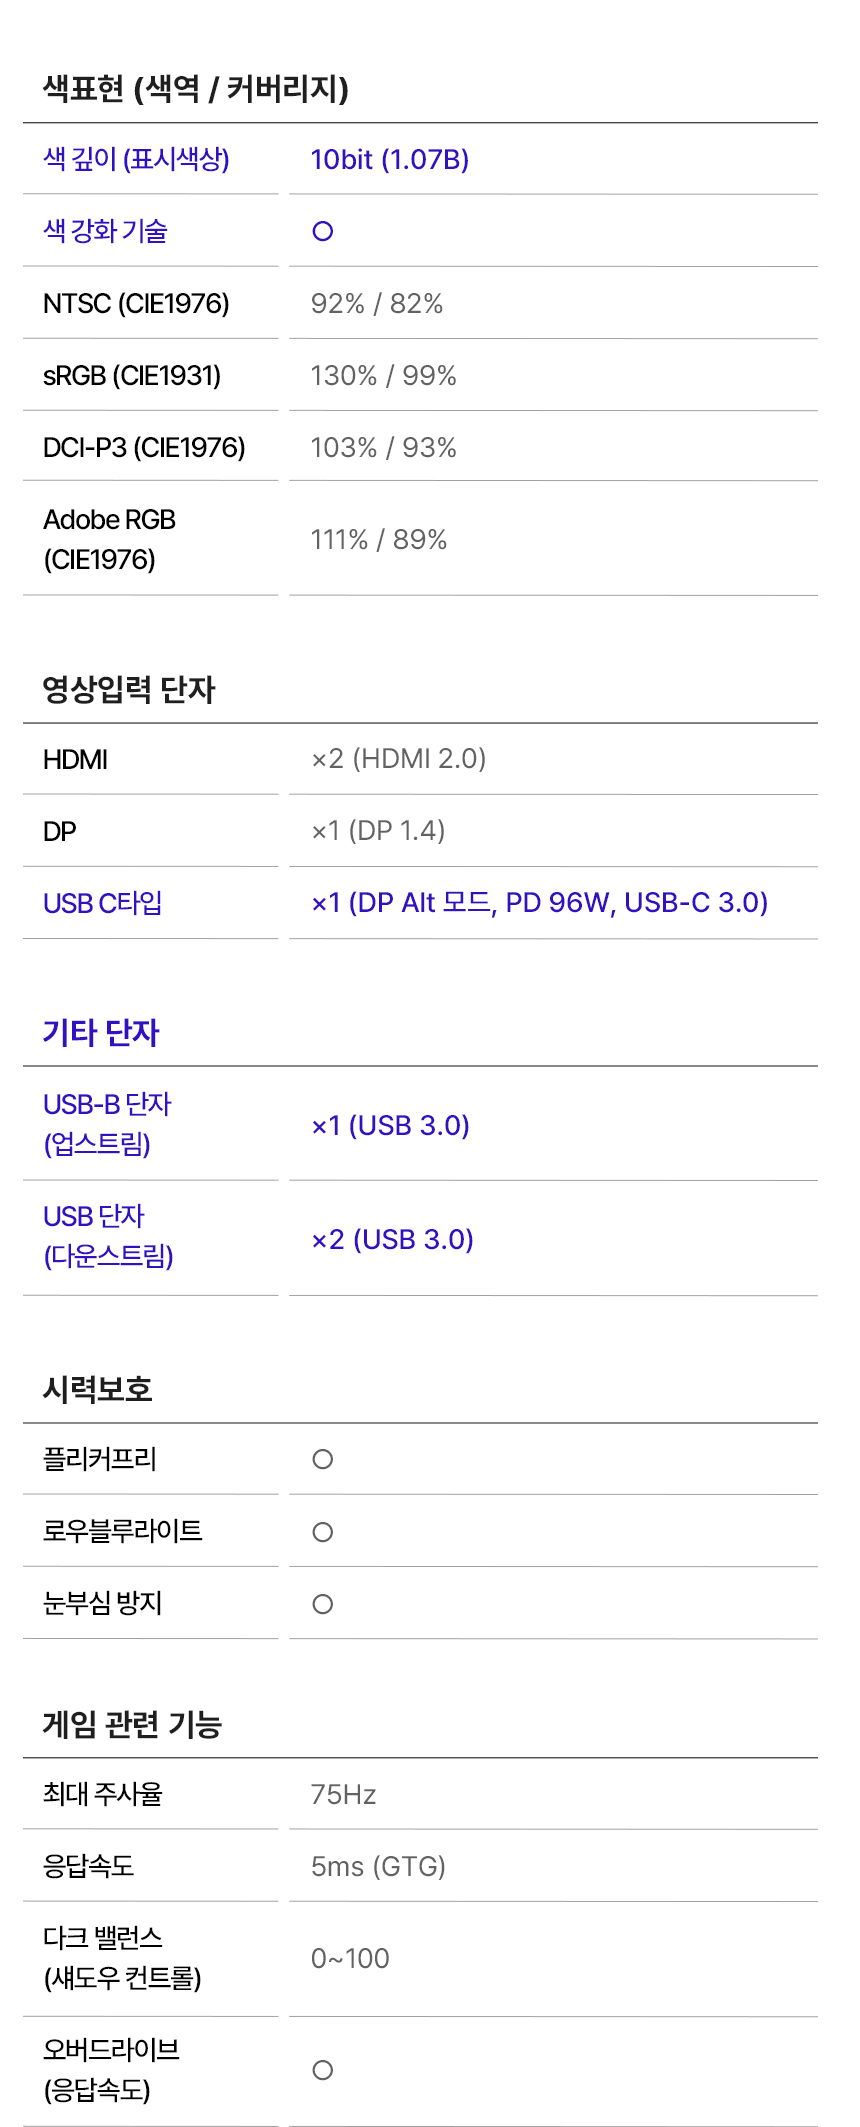Image resolution: width=860 pixels, height=2127 pixels.
Task: Click the ×2 (USB 3.0) value
Action: pos(393,1240)
